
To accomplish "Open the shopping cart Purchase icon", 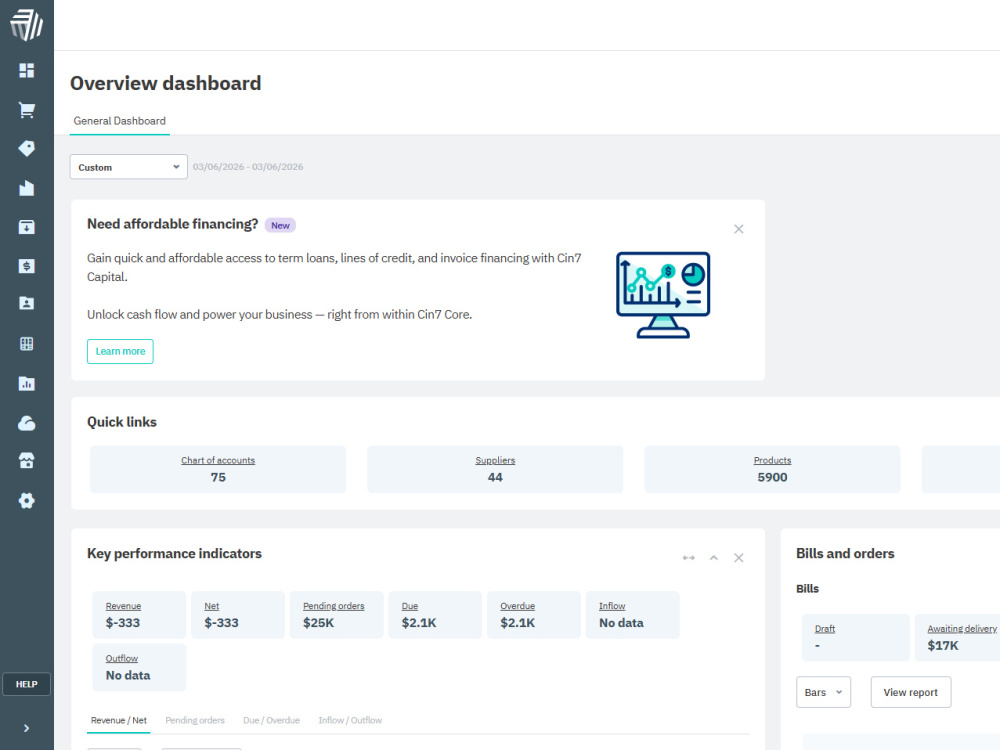I will click(x=26, y=110).
